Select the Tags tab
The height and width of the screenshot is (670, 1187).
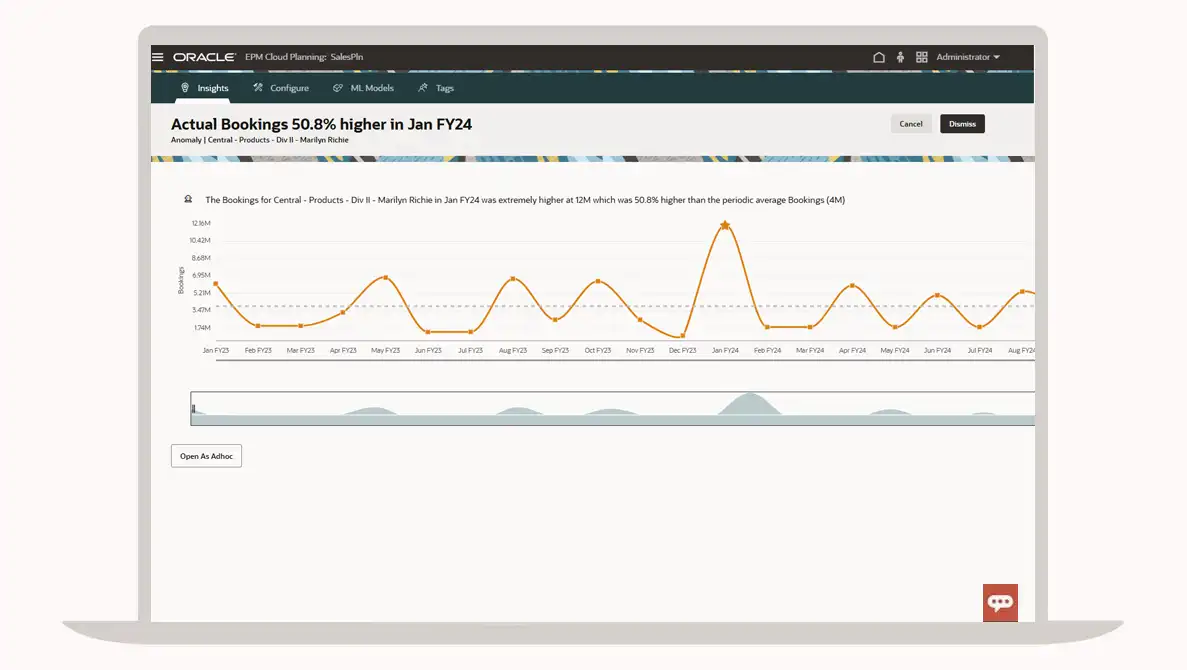[x=436, y=88]
